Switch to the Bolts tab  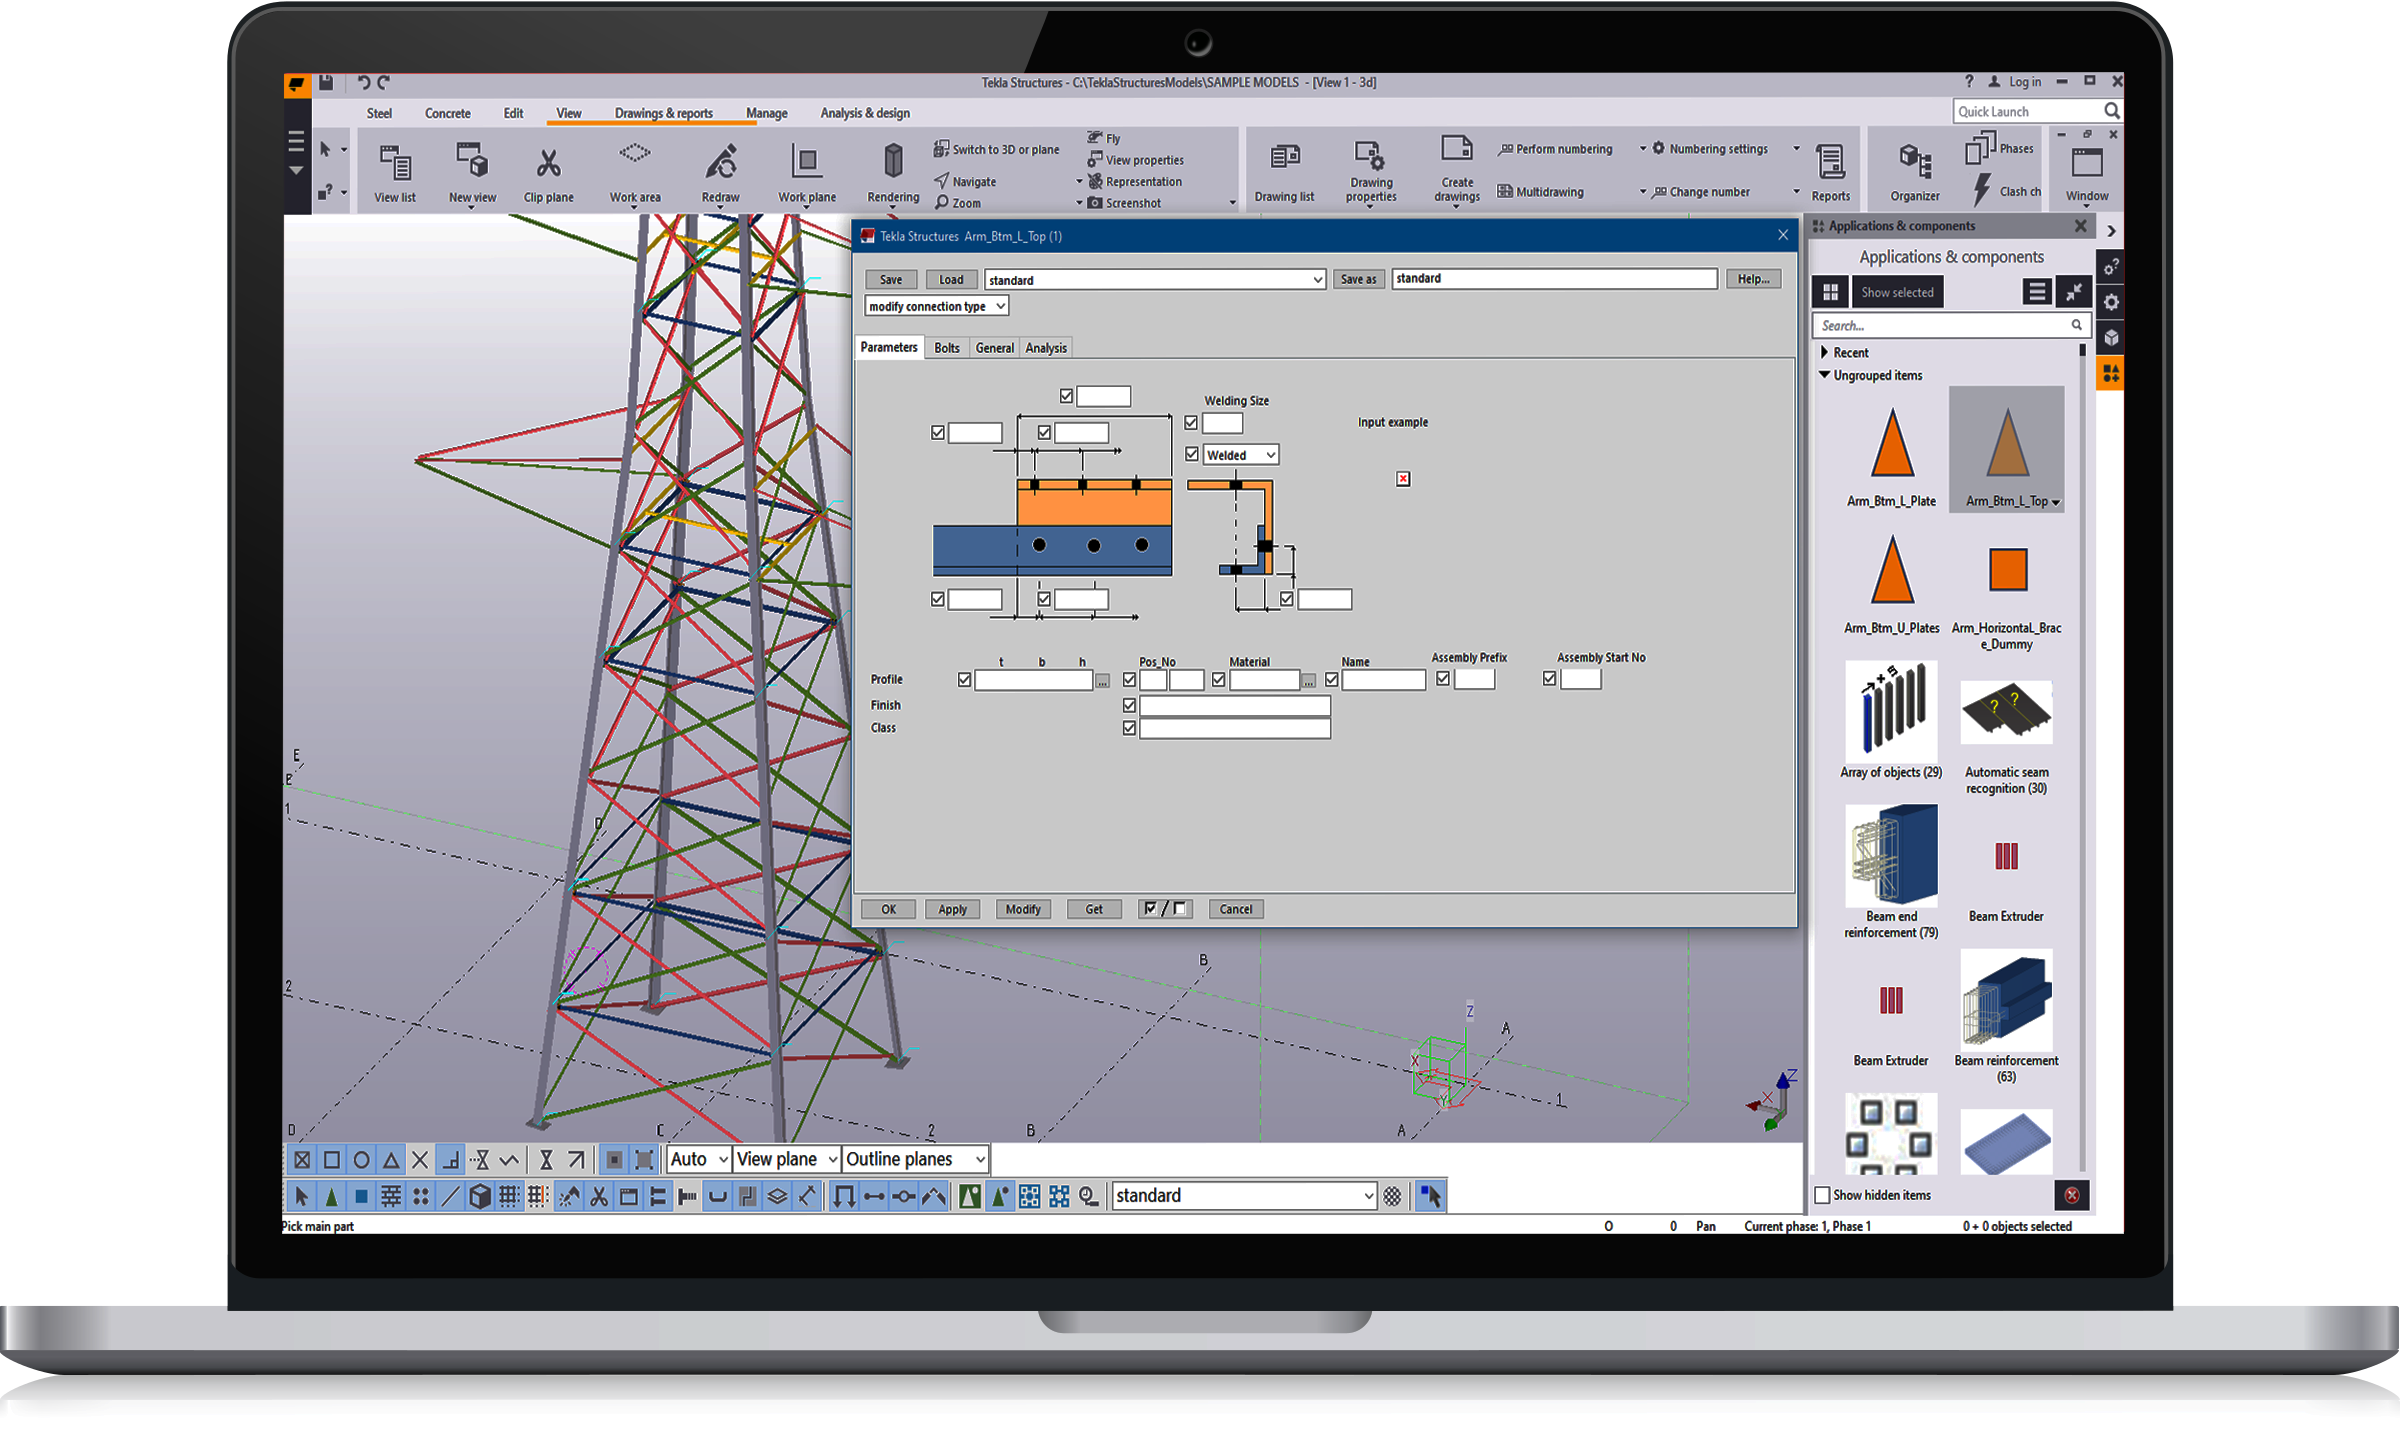point(946,348)
